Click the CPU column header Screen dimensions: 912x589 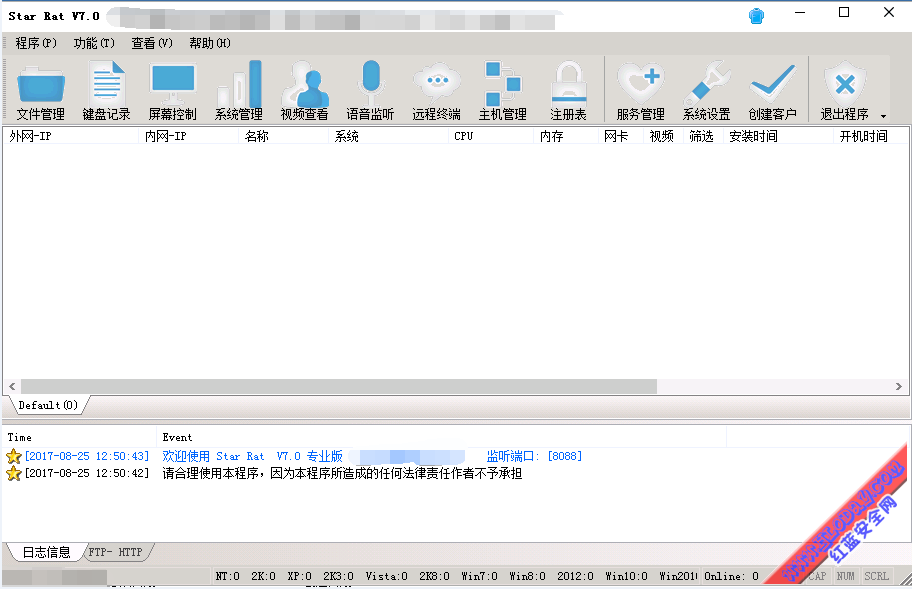pos(491,136)
